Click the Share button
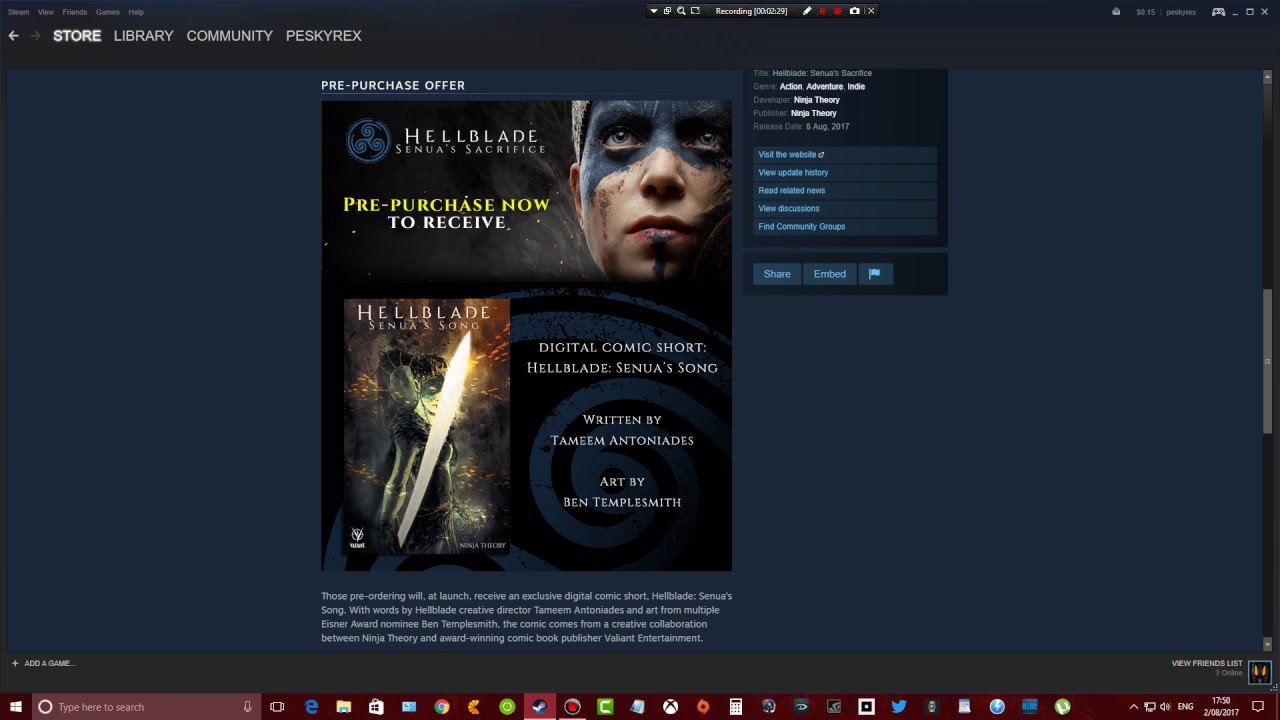1280x720 pixels. (777, 274)
